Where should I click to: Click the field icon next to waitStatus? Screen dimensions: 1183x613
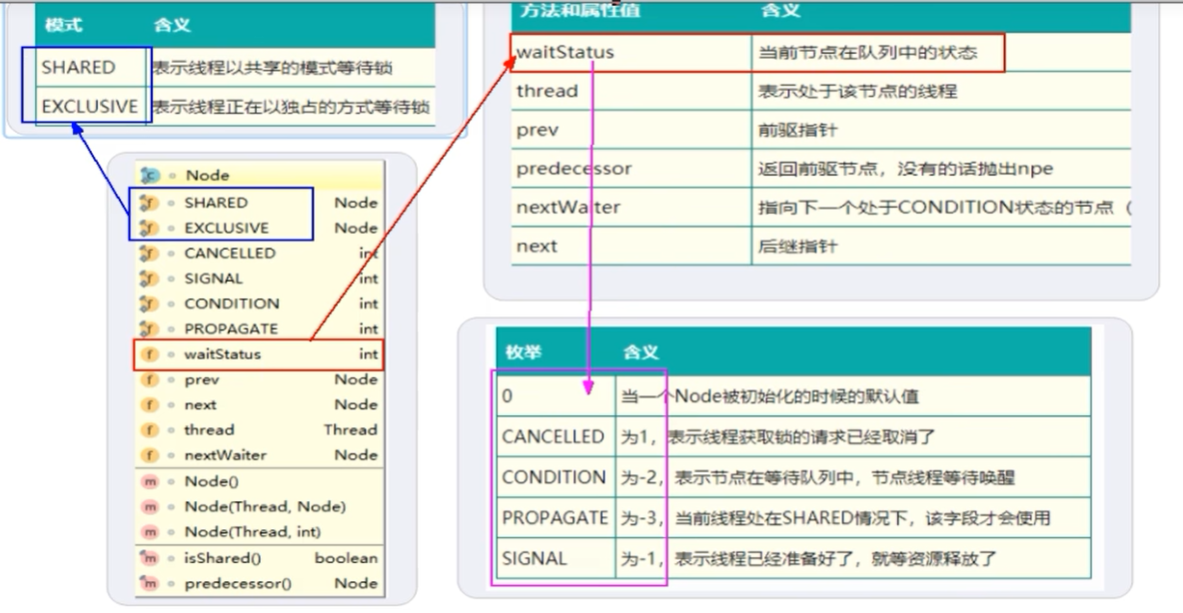(x=150, y=353)
